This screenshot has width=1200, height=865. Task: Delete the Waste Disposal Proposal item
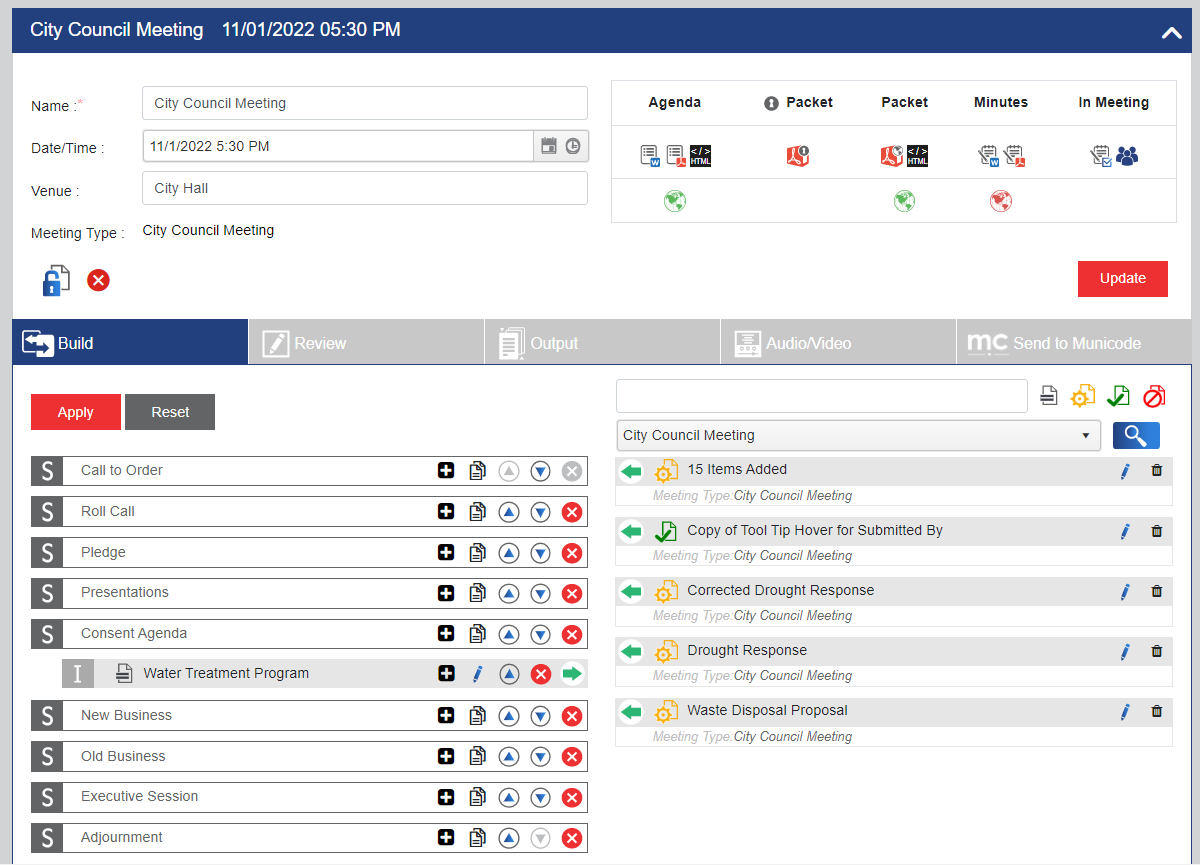[x=1157, y=712]
